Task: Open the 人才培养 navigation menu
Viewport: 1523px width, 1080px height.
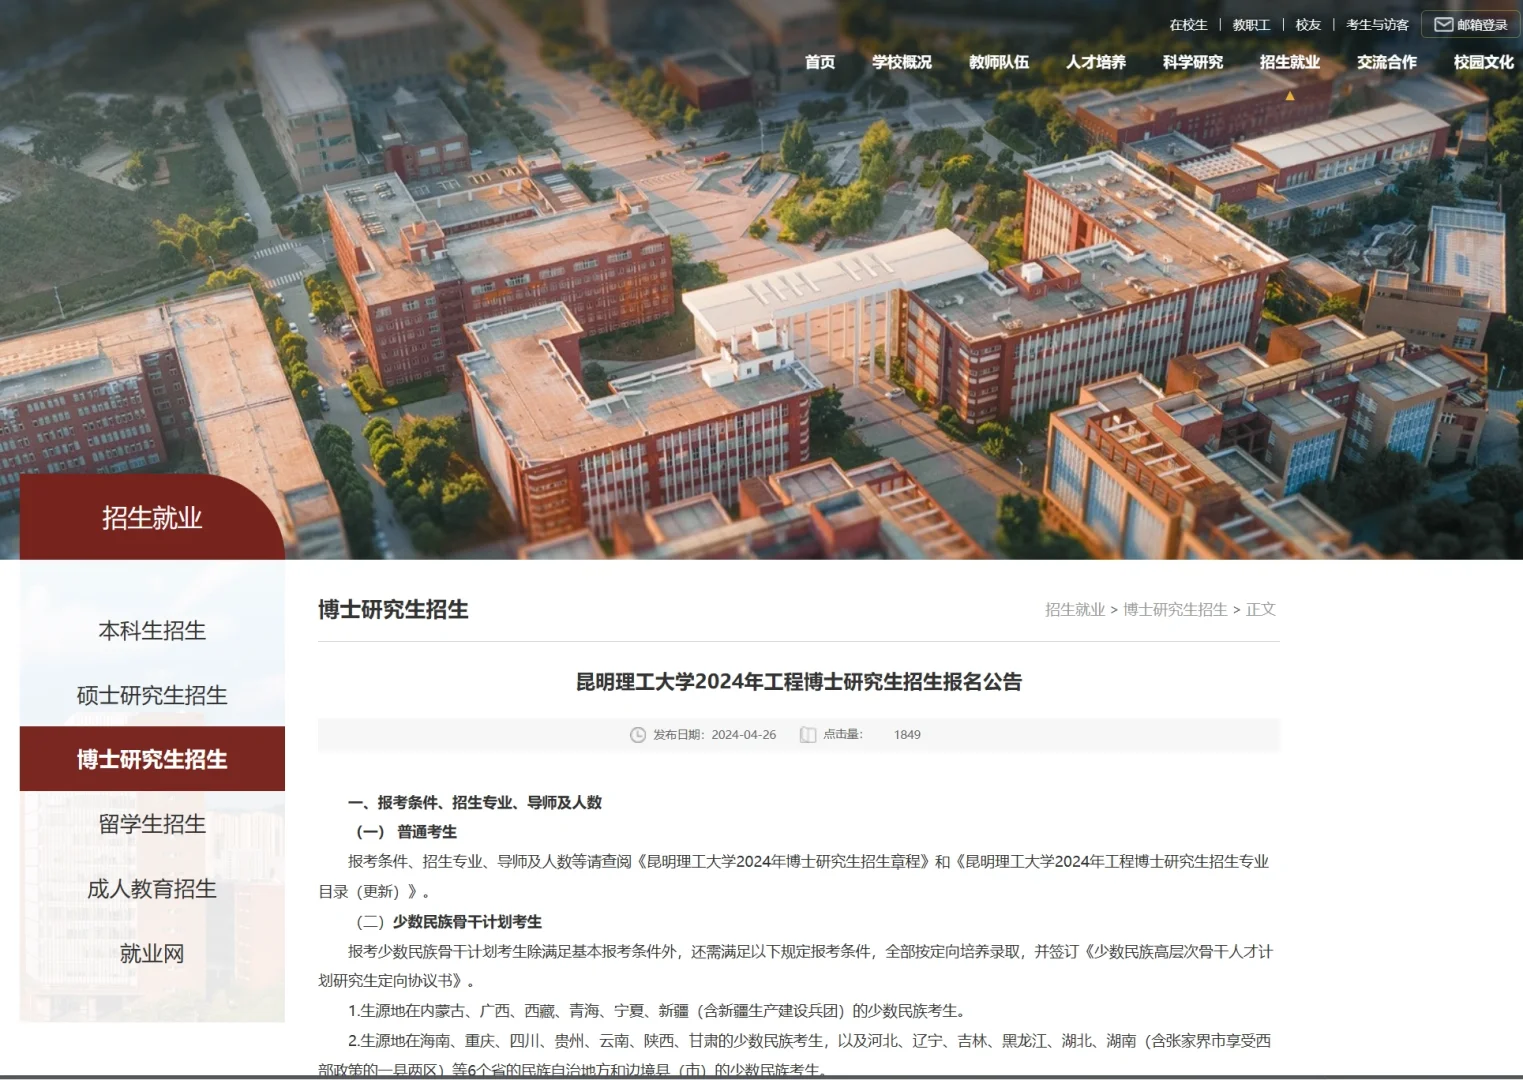Action: click(x=1096, y=62)
